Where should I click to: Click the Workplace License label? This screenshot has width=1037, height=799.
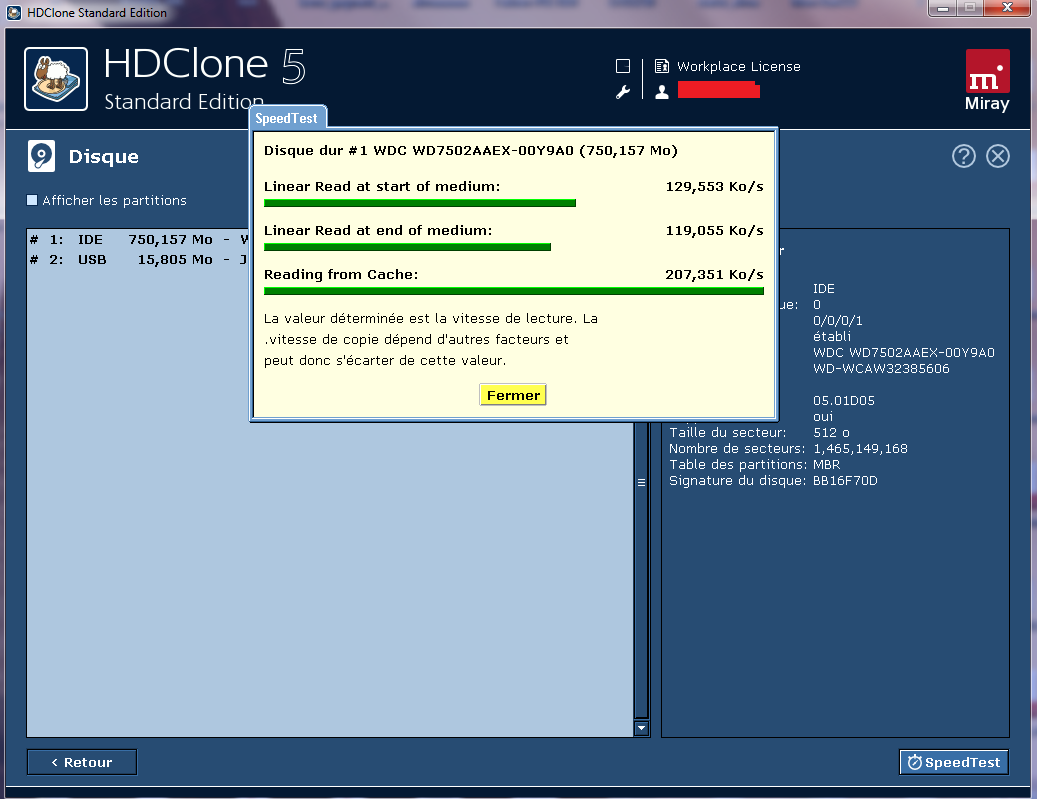click(739, 66)
